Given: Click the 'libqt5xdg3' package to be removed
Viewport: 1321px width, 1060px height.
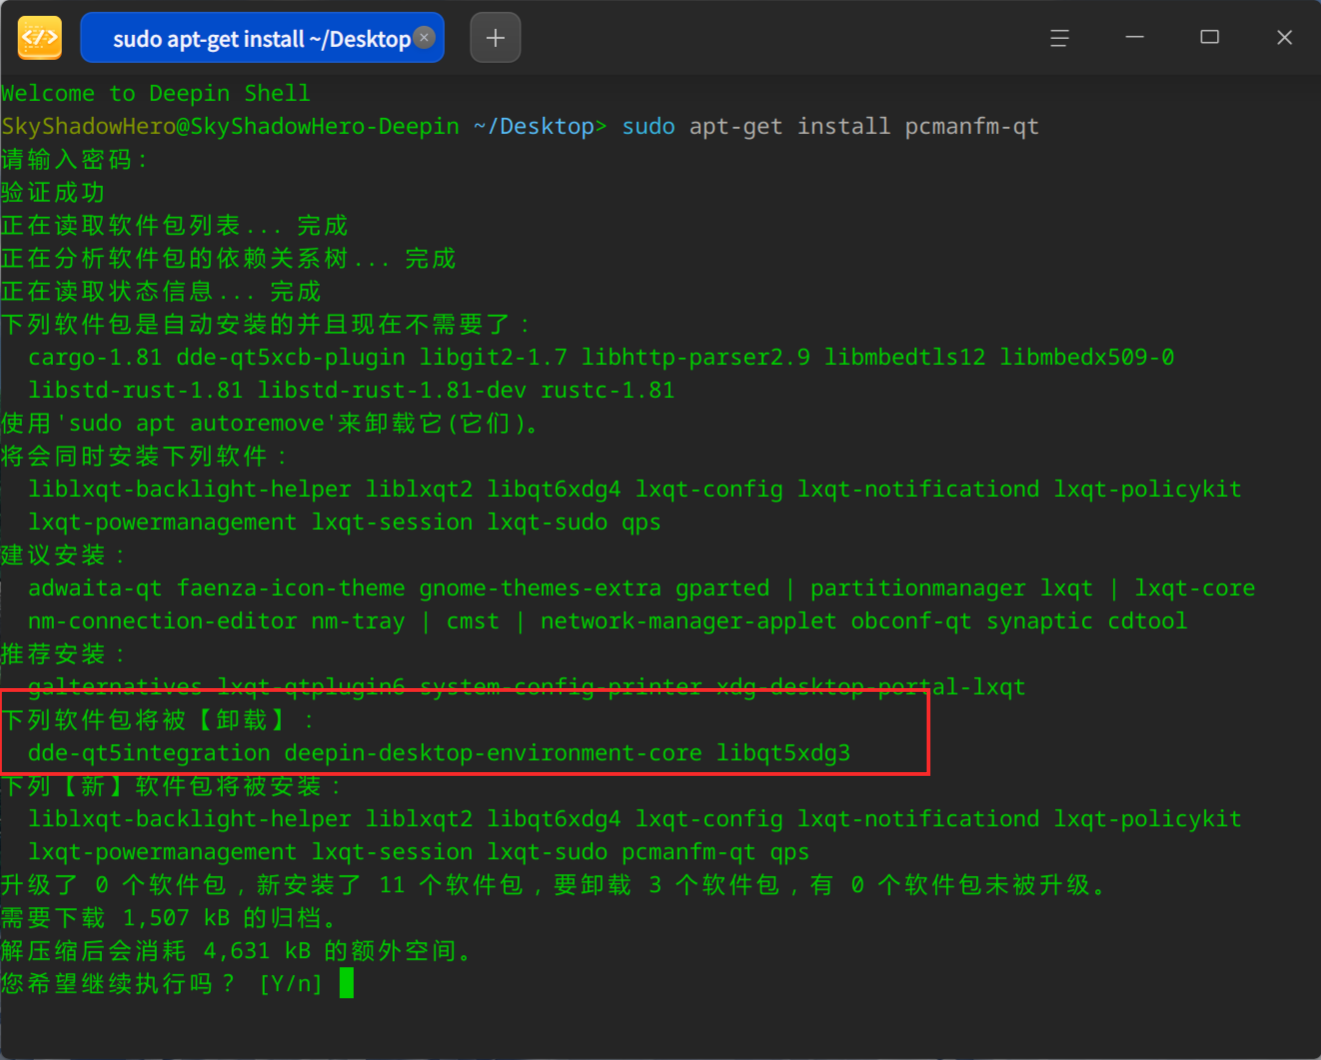Looking at the screenshot, I should tap(783, 753).
